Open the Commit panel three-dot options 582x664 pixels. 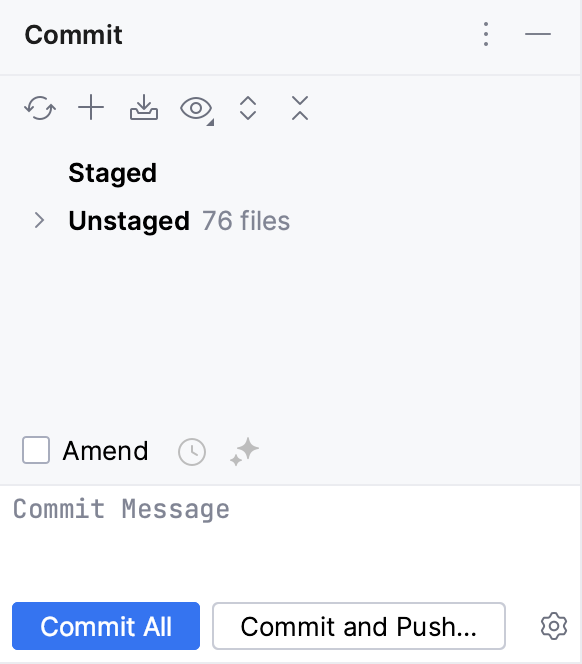point(486,34)
